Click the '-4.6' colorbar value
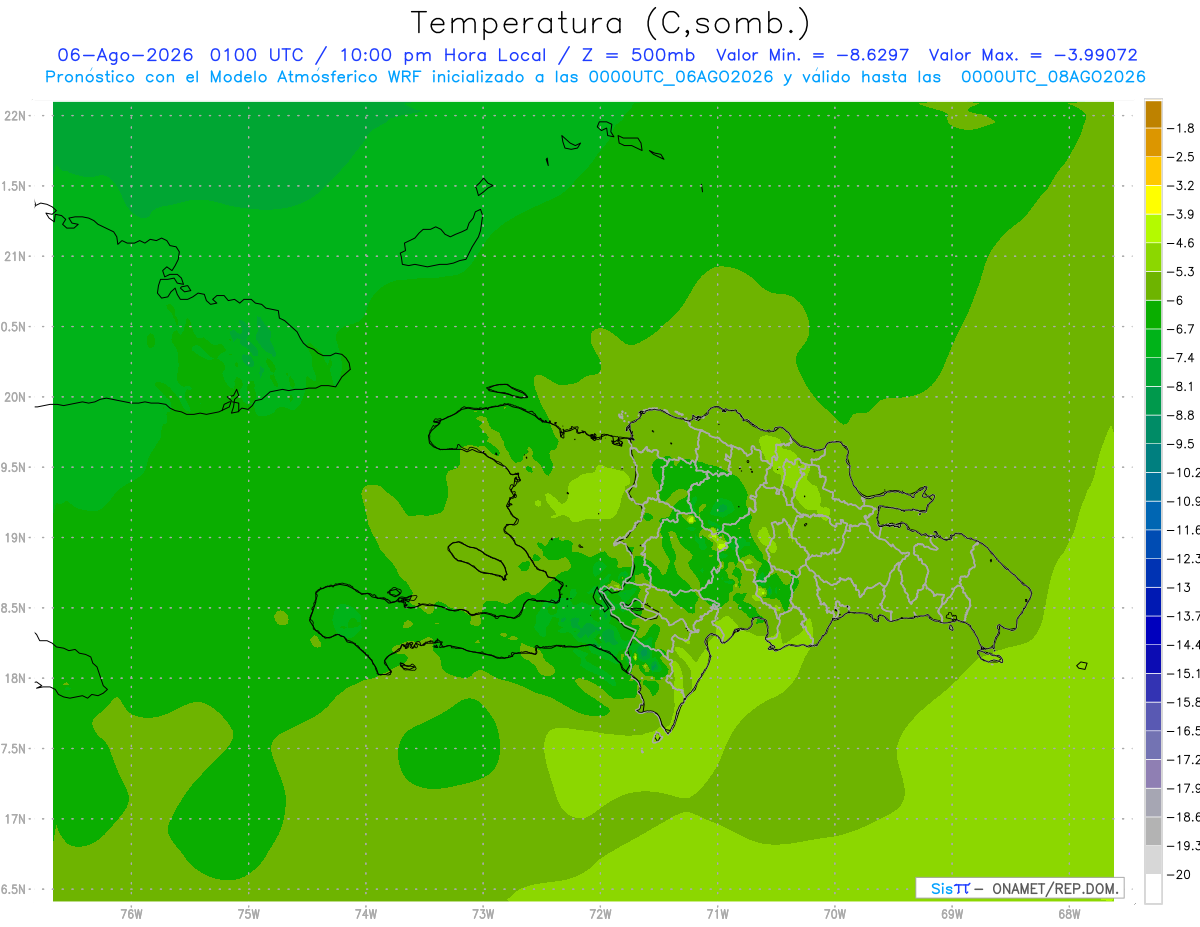This screenshot has width=1200, height=927. pos(1181,243)
